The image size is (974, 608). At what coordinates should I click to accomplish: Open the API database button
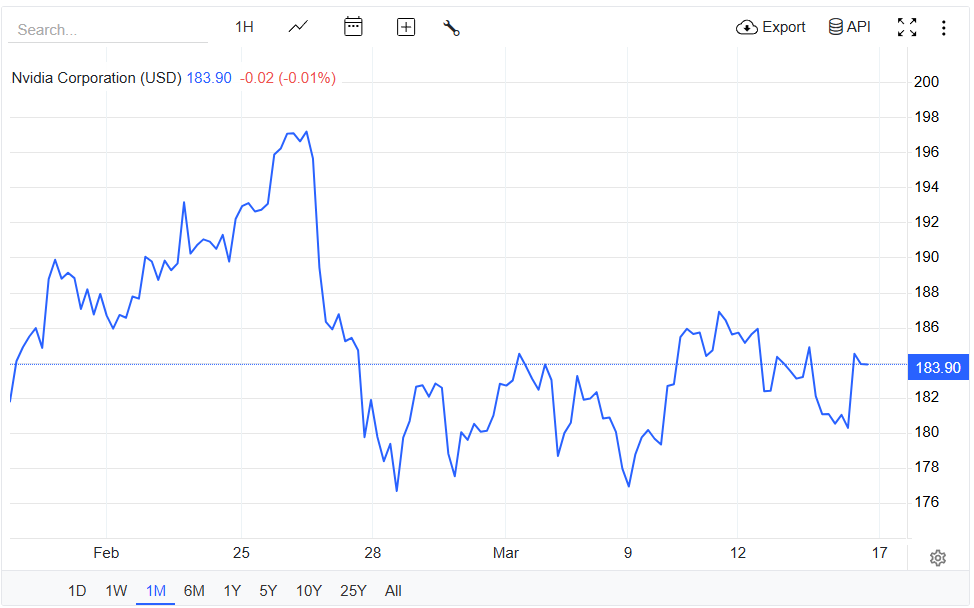click(x=849, y=27)
